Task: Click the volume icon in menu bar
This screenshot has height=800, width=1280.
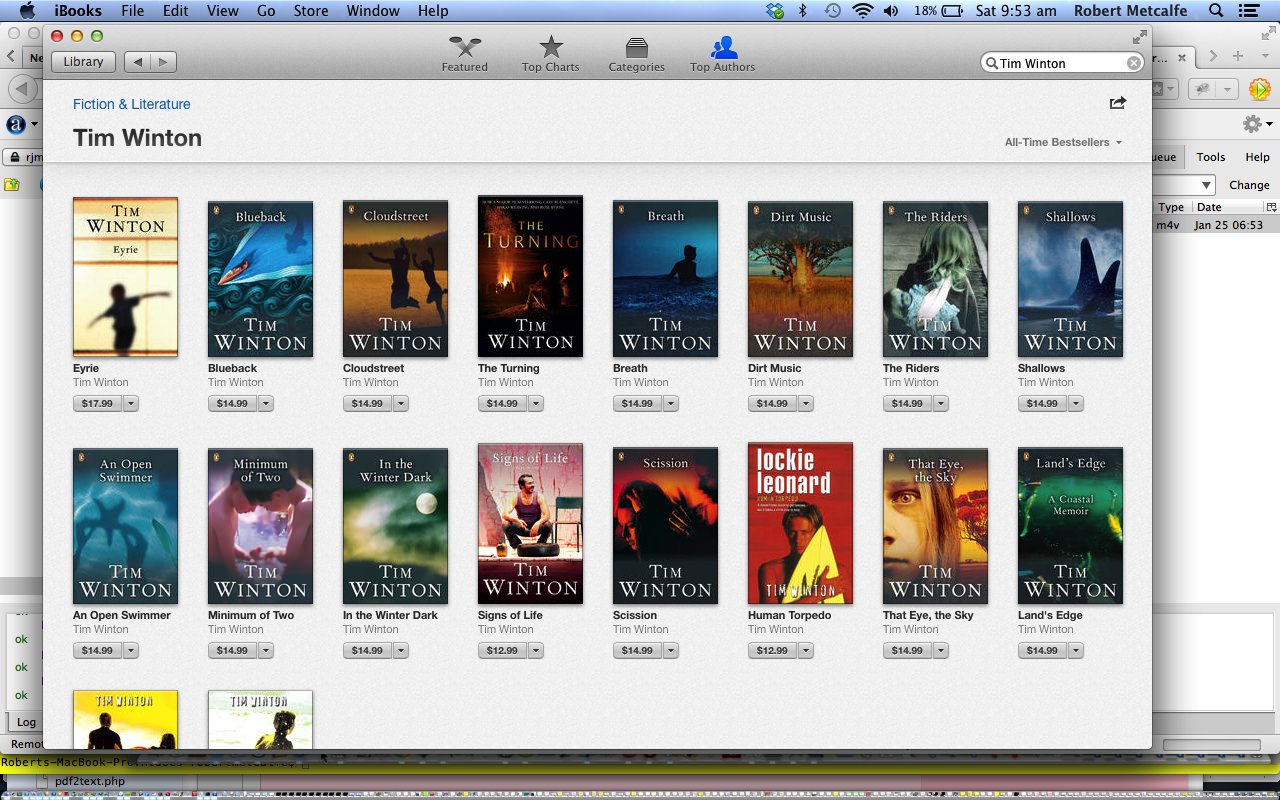Action: (x=891, y=11)
